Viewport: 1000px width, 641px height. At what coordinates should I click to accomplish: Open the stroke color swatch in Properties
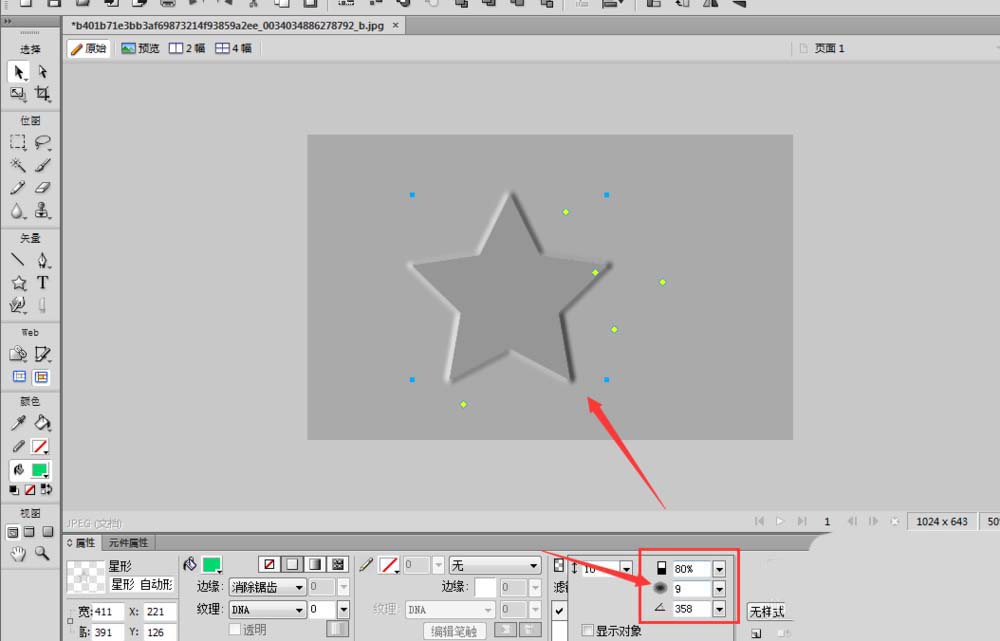[388, 564]
